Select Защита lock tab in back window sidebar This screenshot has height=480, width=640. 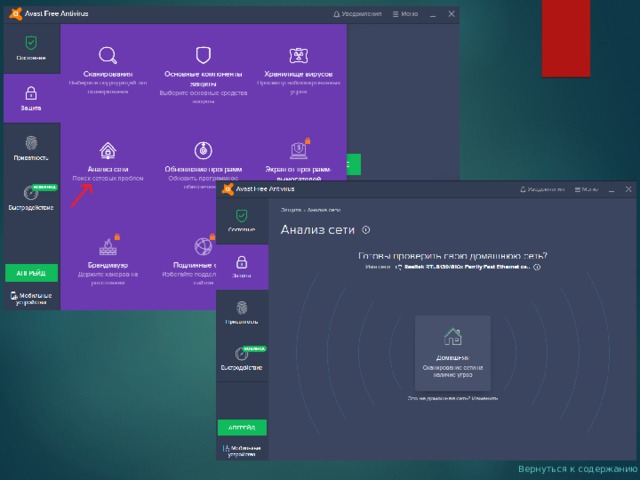[31, 98]
